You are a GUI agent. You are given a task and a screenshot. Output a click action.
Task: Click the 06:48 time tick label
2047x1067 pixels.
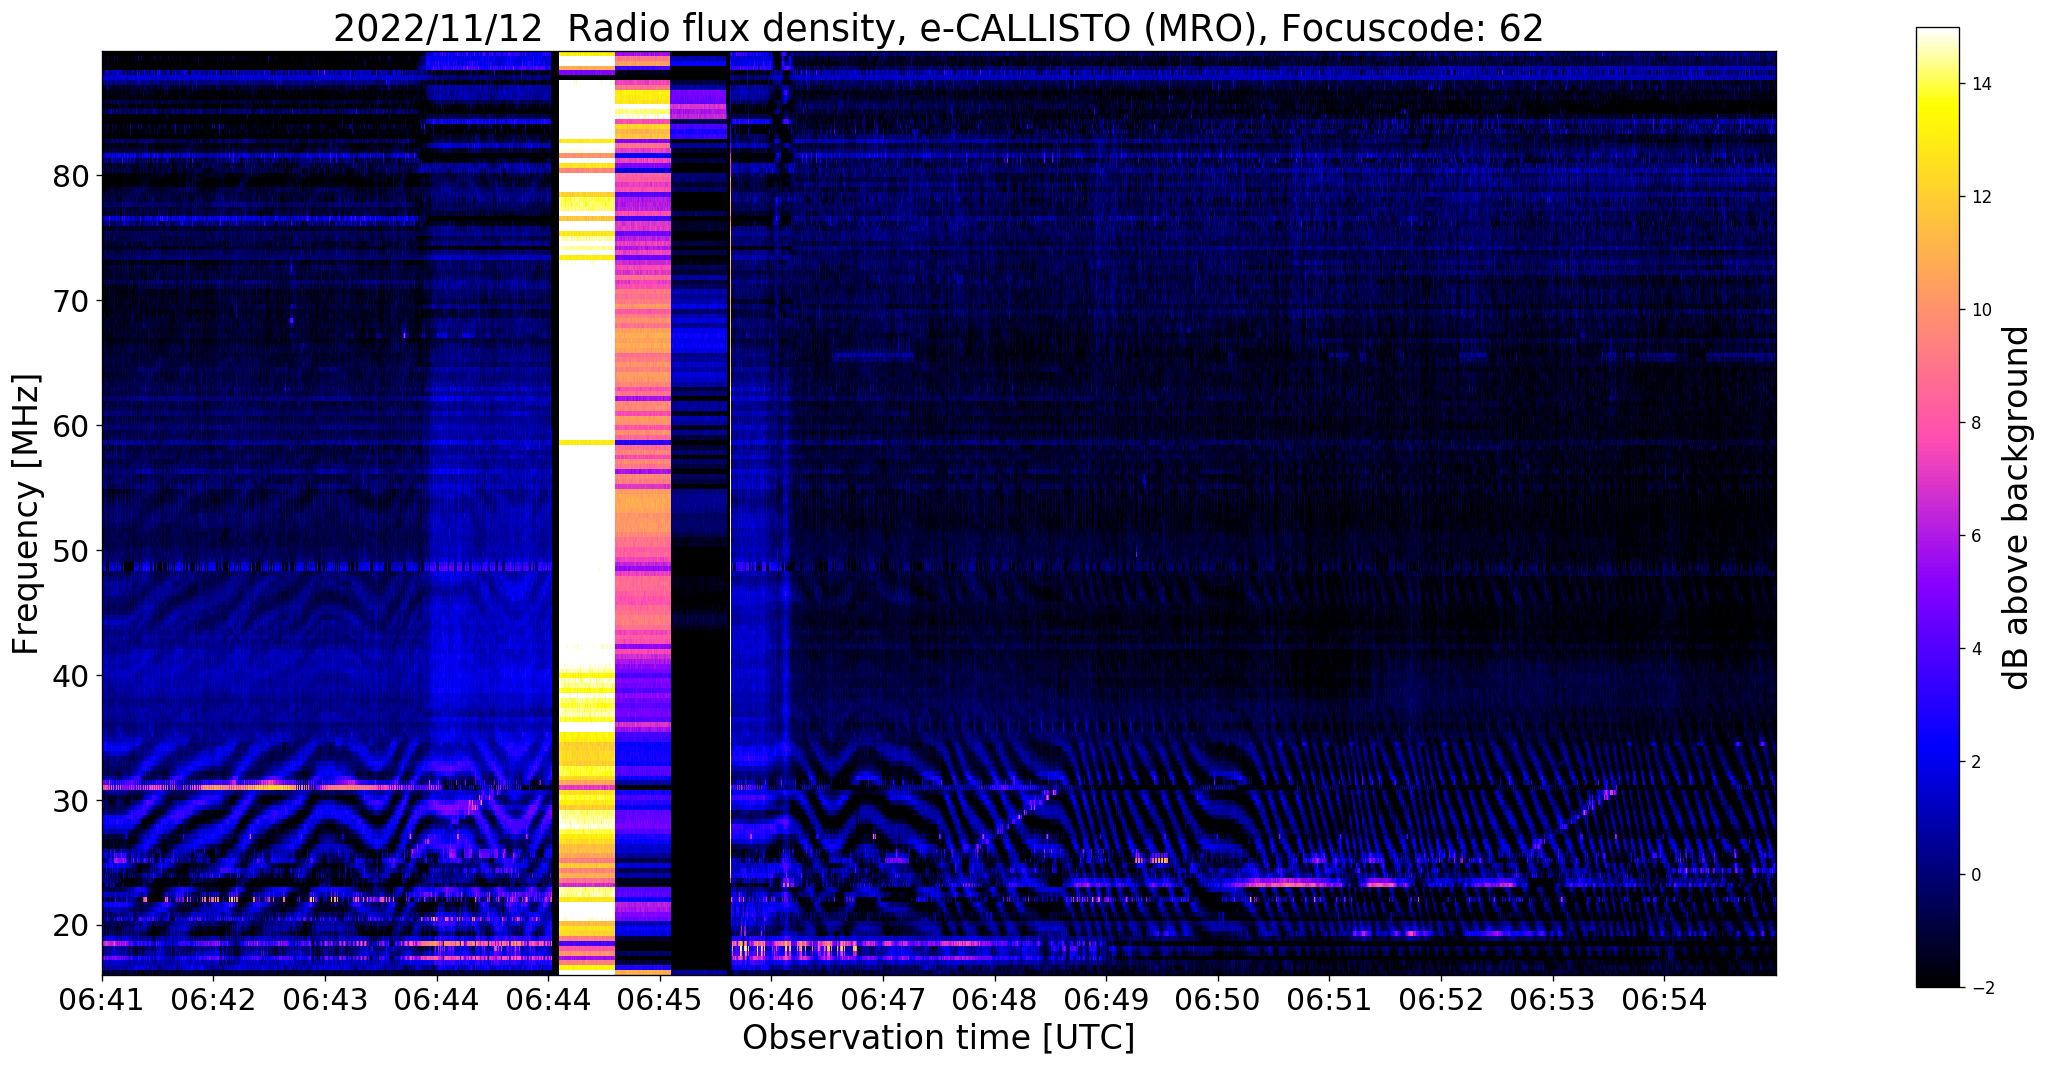pos(994,998)
